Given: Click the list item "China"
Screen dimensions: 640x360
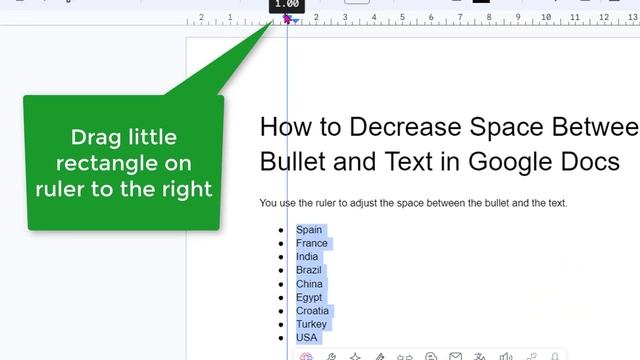Looking at the screenshot, I should point(309,284).
